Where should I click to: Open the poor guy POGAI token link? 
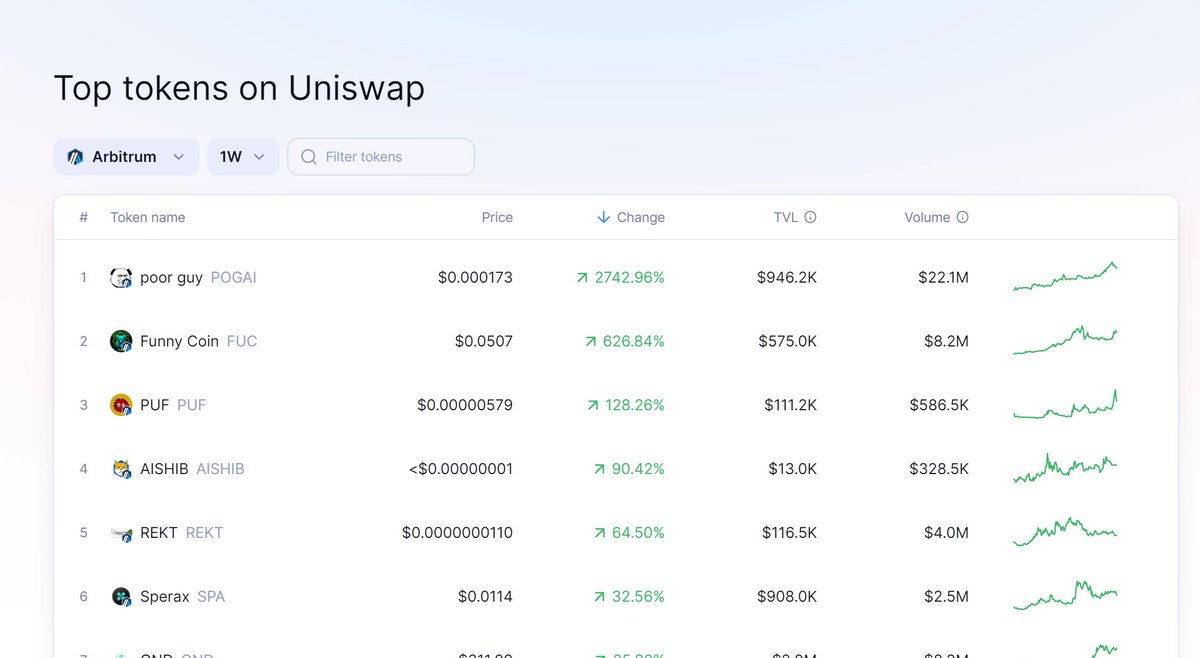[198, 278]
